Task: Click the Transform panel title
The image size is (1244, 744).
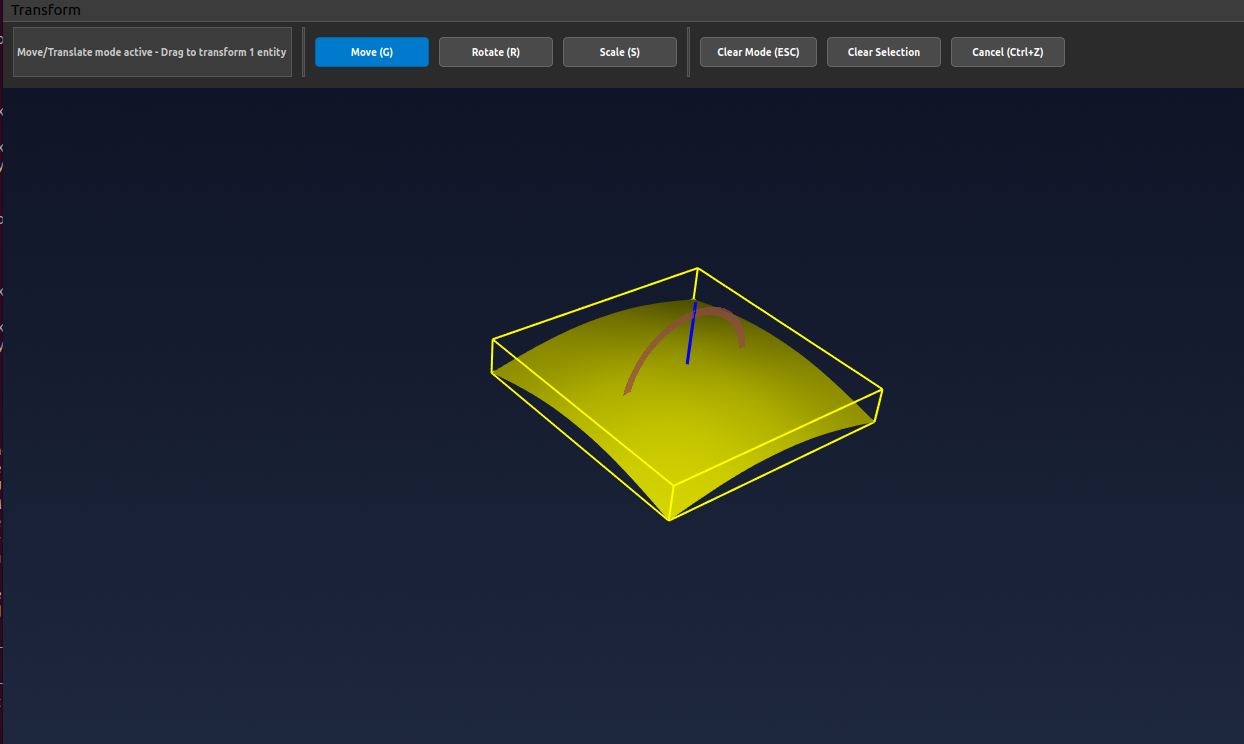Action: (46, 10)
